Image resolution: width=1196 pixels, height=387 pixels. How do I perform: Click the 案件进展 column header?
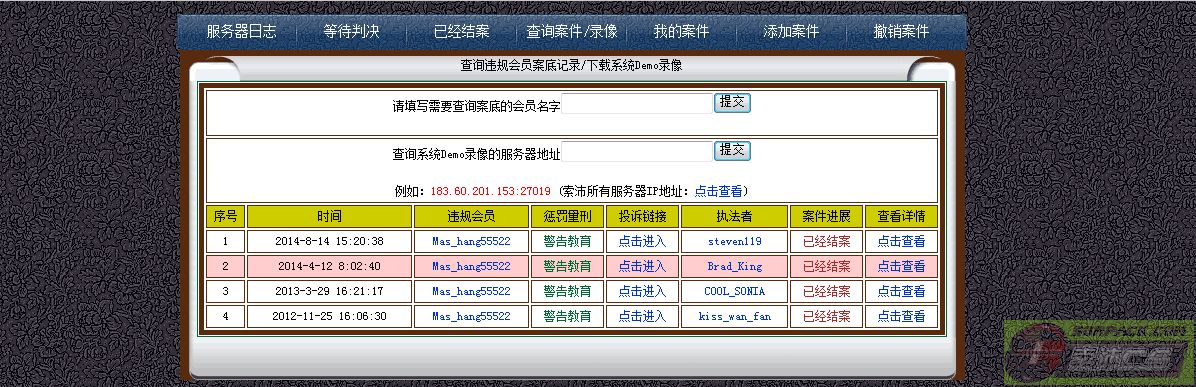click(x=827, y=217)
